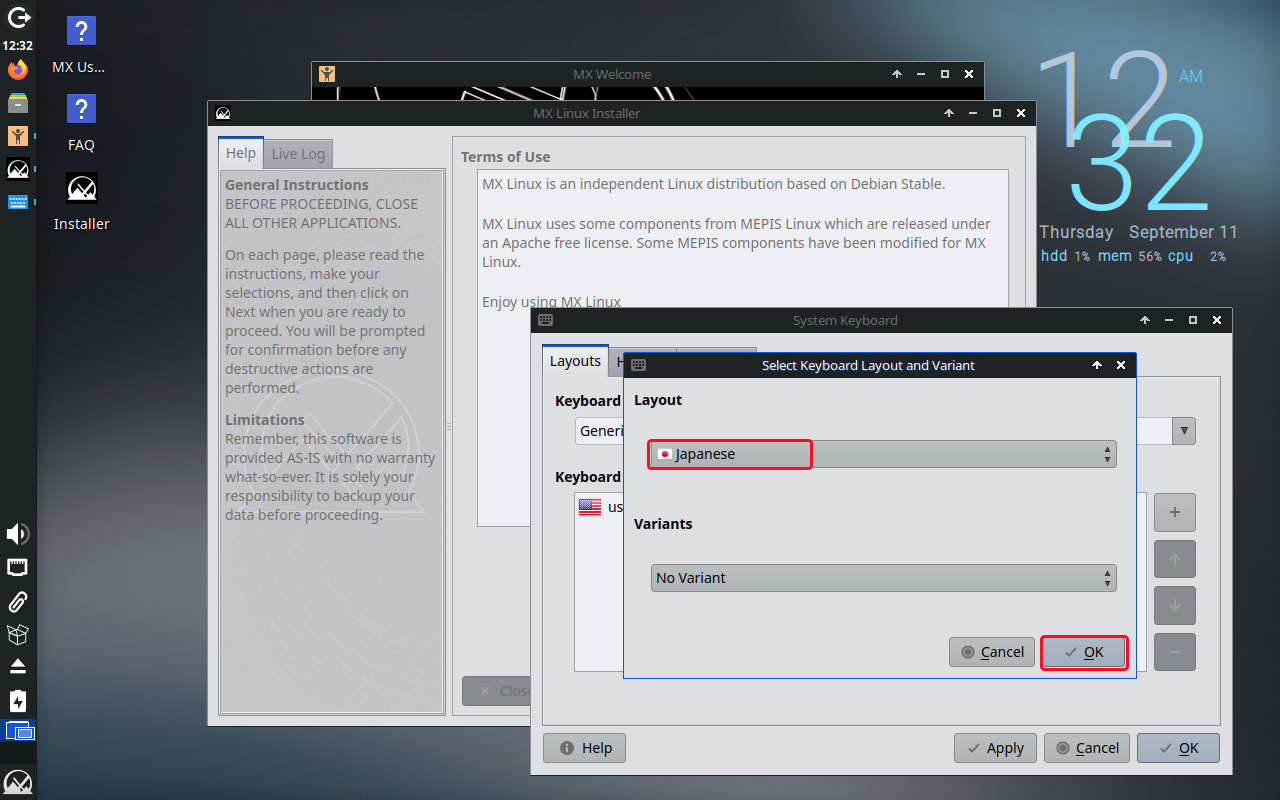Click the MX Welcome window title icon
Viewport: 1280px width, 800px height.
pos(327,74)
